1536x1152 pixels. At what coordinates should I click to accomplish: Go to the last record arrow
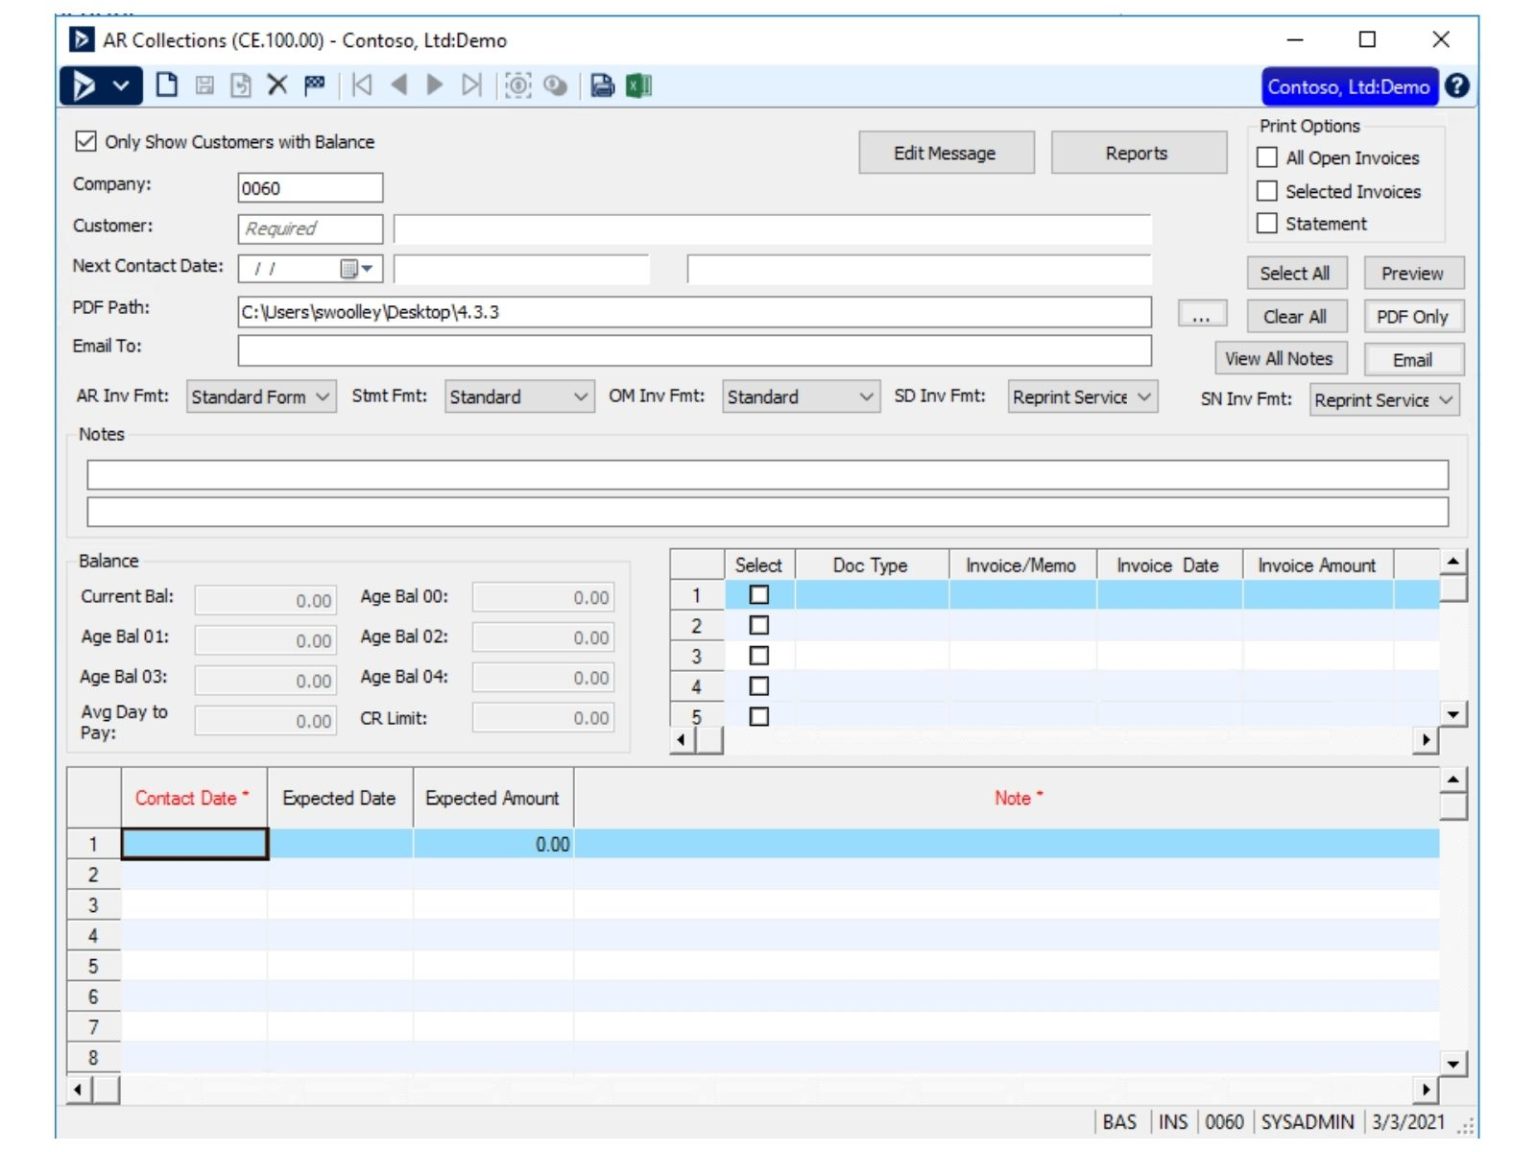[x=471, y=85]
